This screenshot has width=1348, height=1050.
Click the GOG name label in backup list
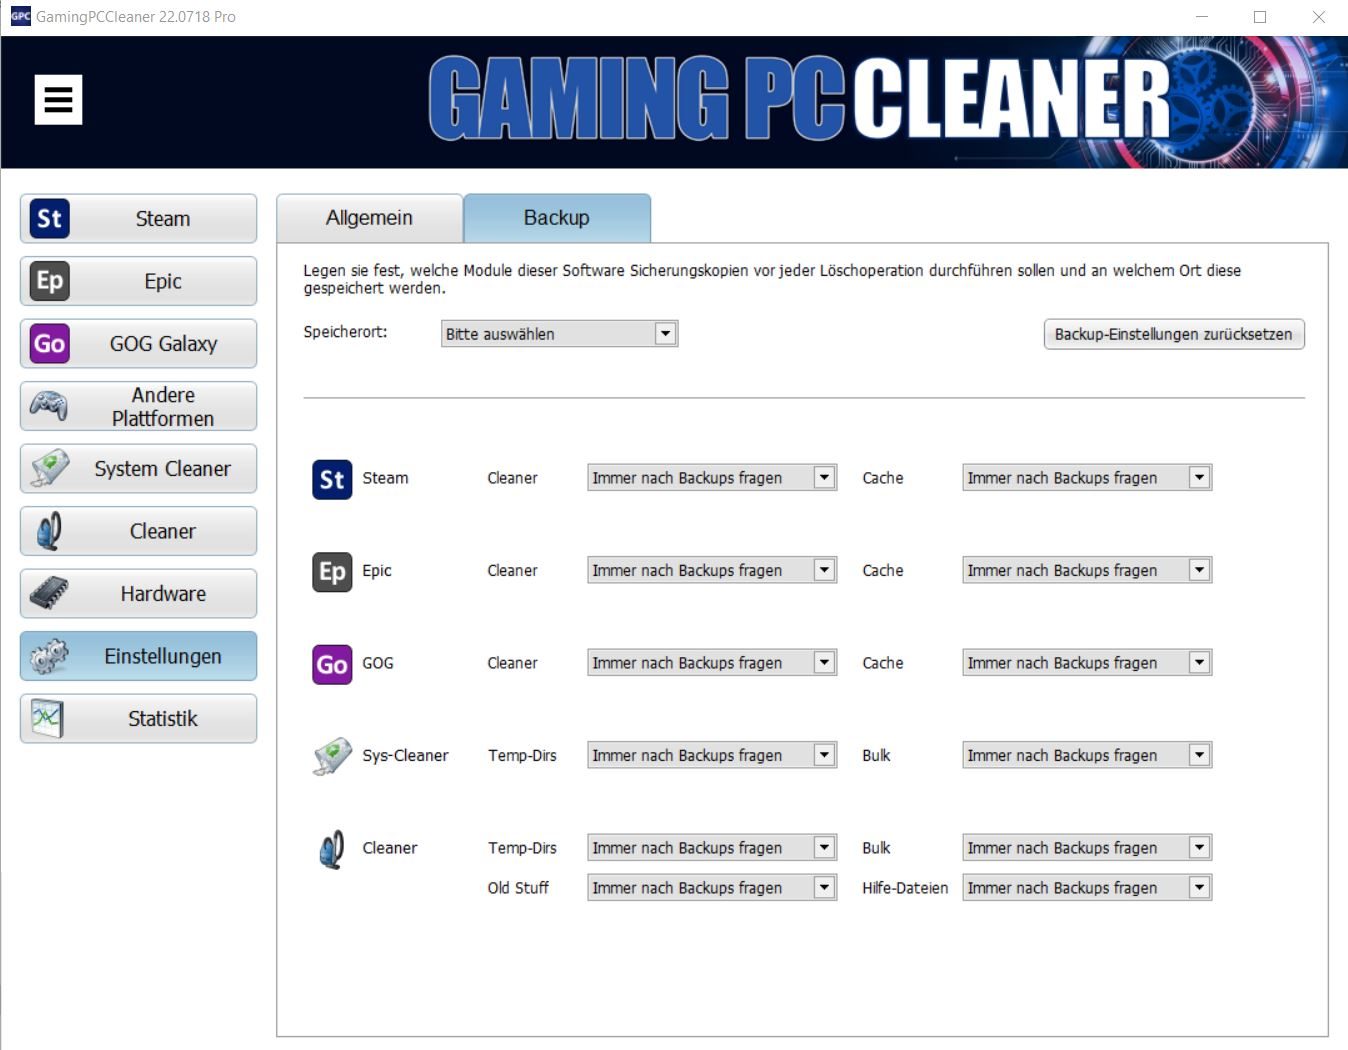378,663
